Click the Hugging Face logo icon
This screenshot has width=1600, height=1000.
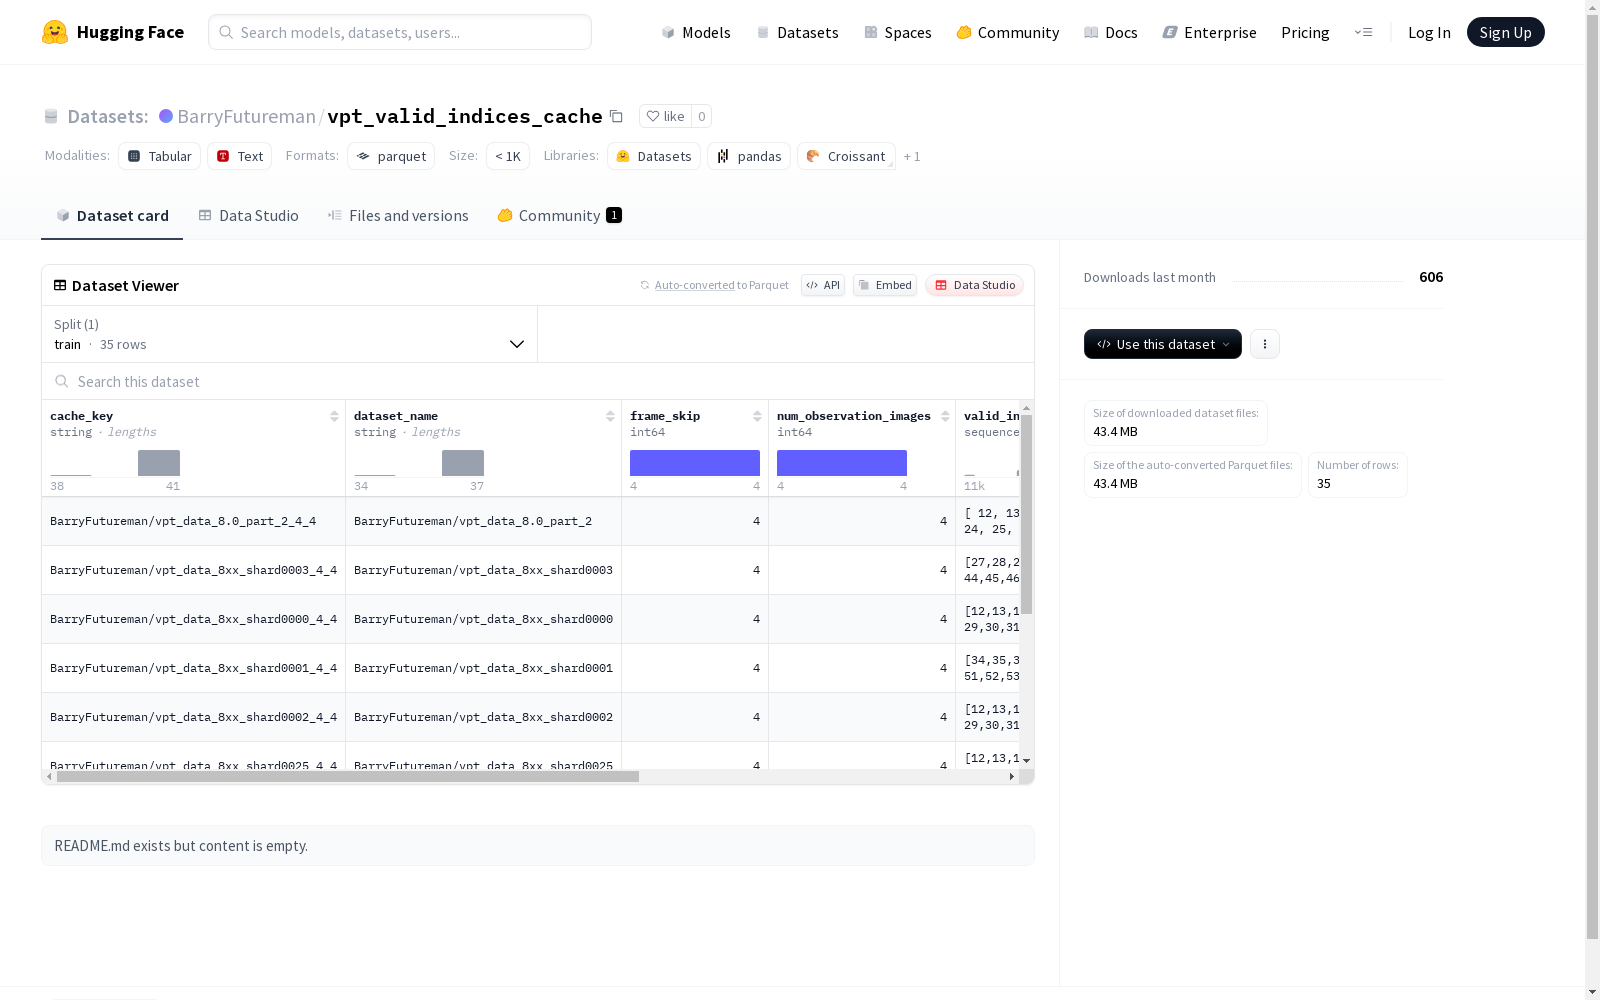[x=55, y=32]
